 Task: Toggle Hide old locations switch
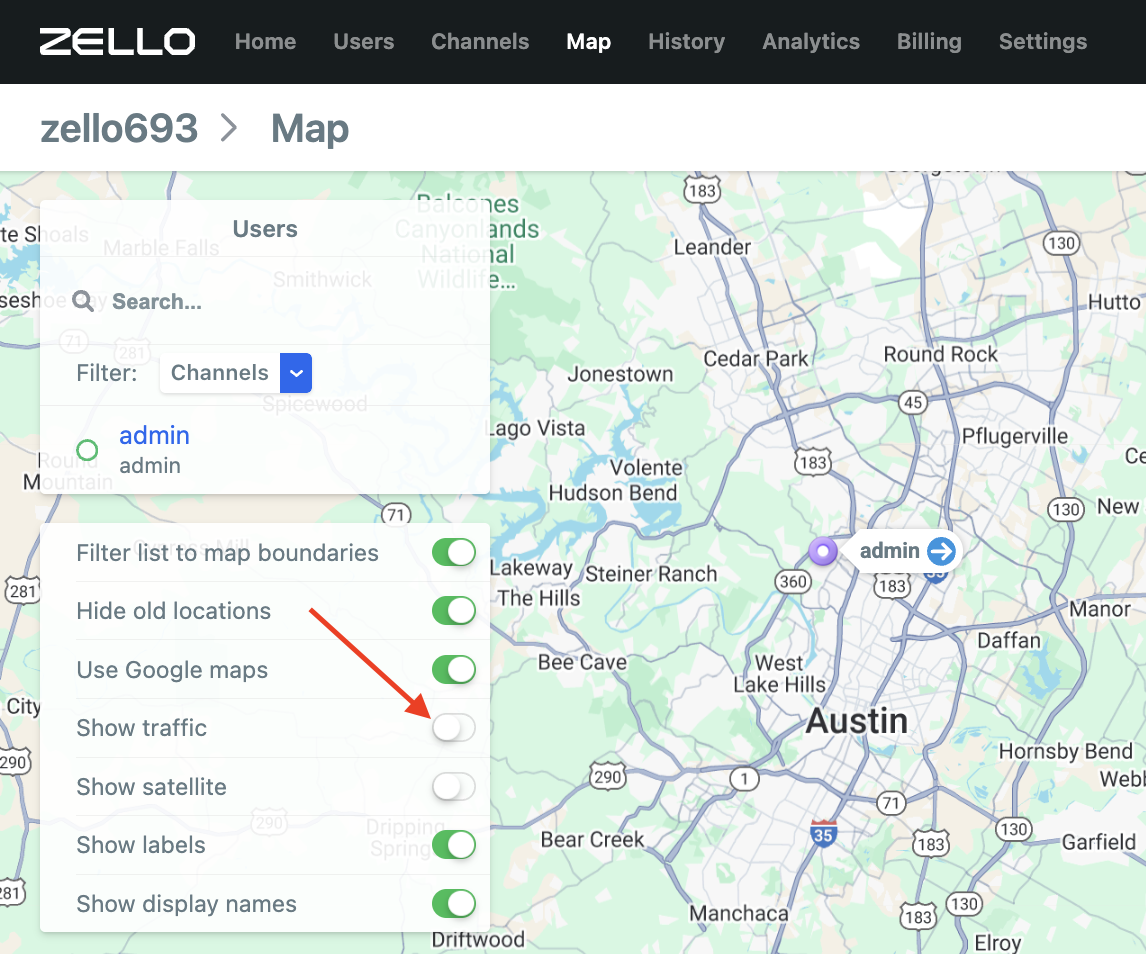(454, 610)
